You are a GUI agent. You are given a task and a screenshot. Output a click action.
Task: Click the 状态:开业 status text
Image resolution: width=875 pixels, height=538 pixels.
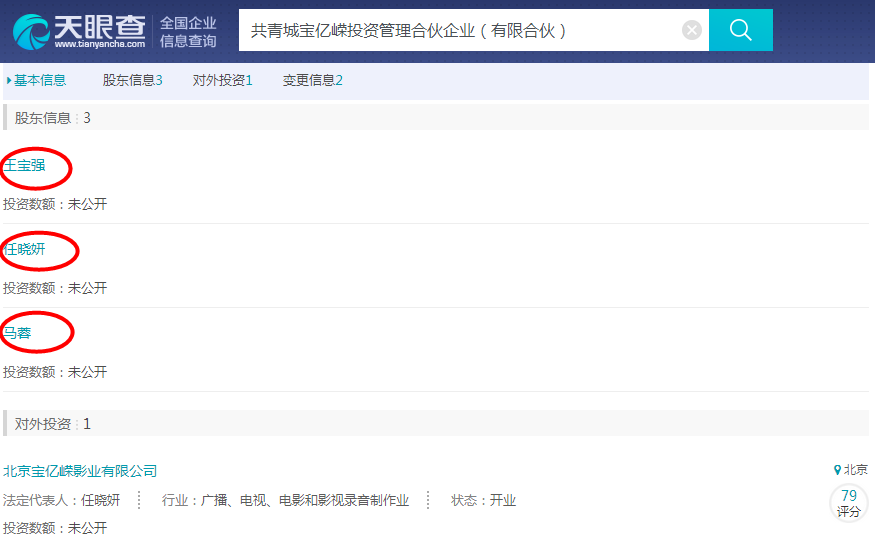(483, 500)
